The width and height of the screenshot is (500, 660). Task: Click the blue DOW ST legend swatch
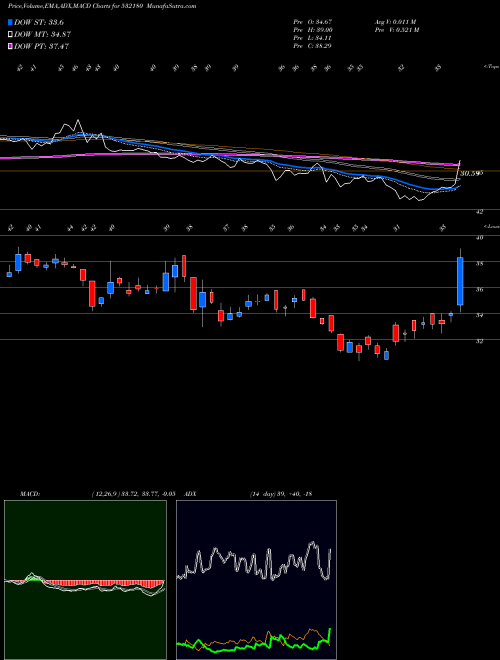click(x=10, y=22)
